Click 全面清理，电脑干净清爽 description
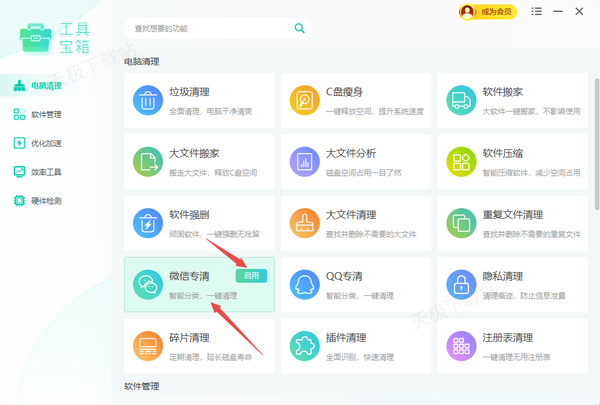600x405 pixels. pyautogui.click(x=210, y=111)
